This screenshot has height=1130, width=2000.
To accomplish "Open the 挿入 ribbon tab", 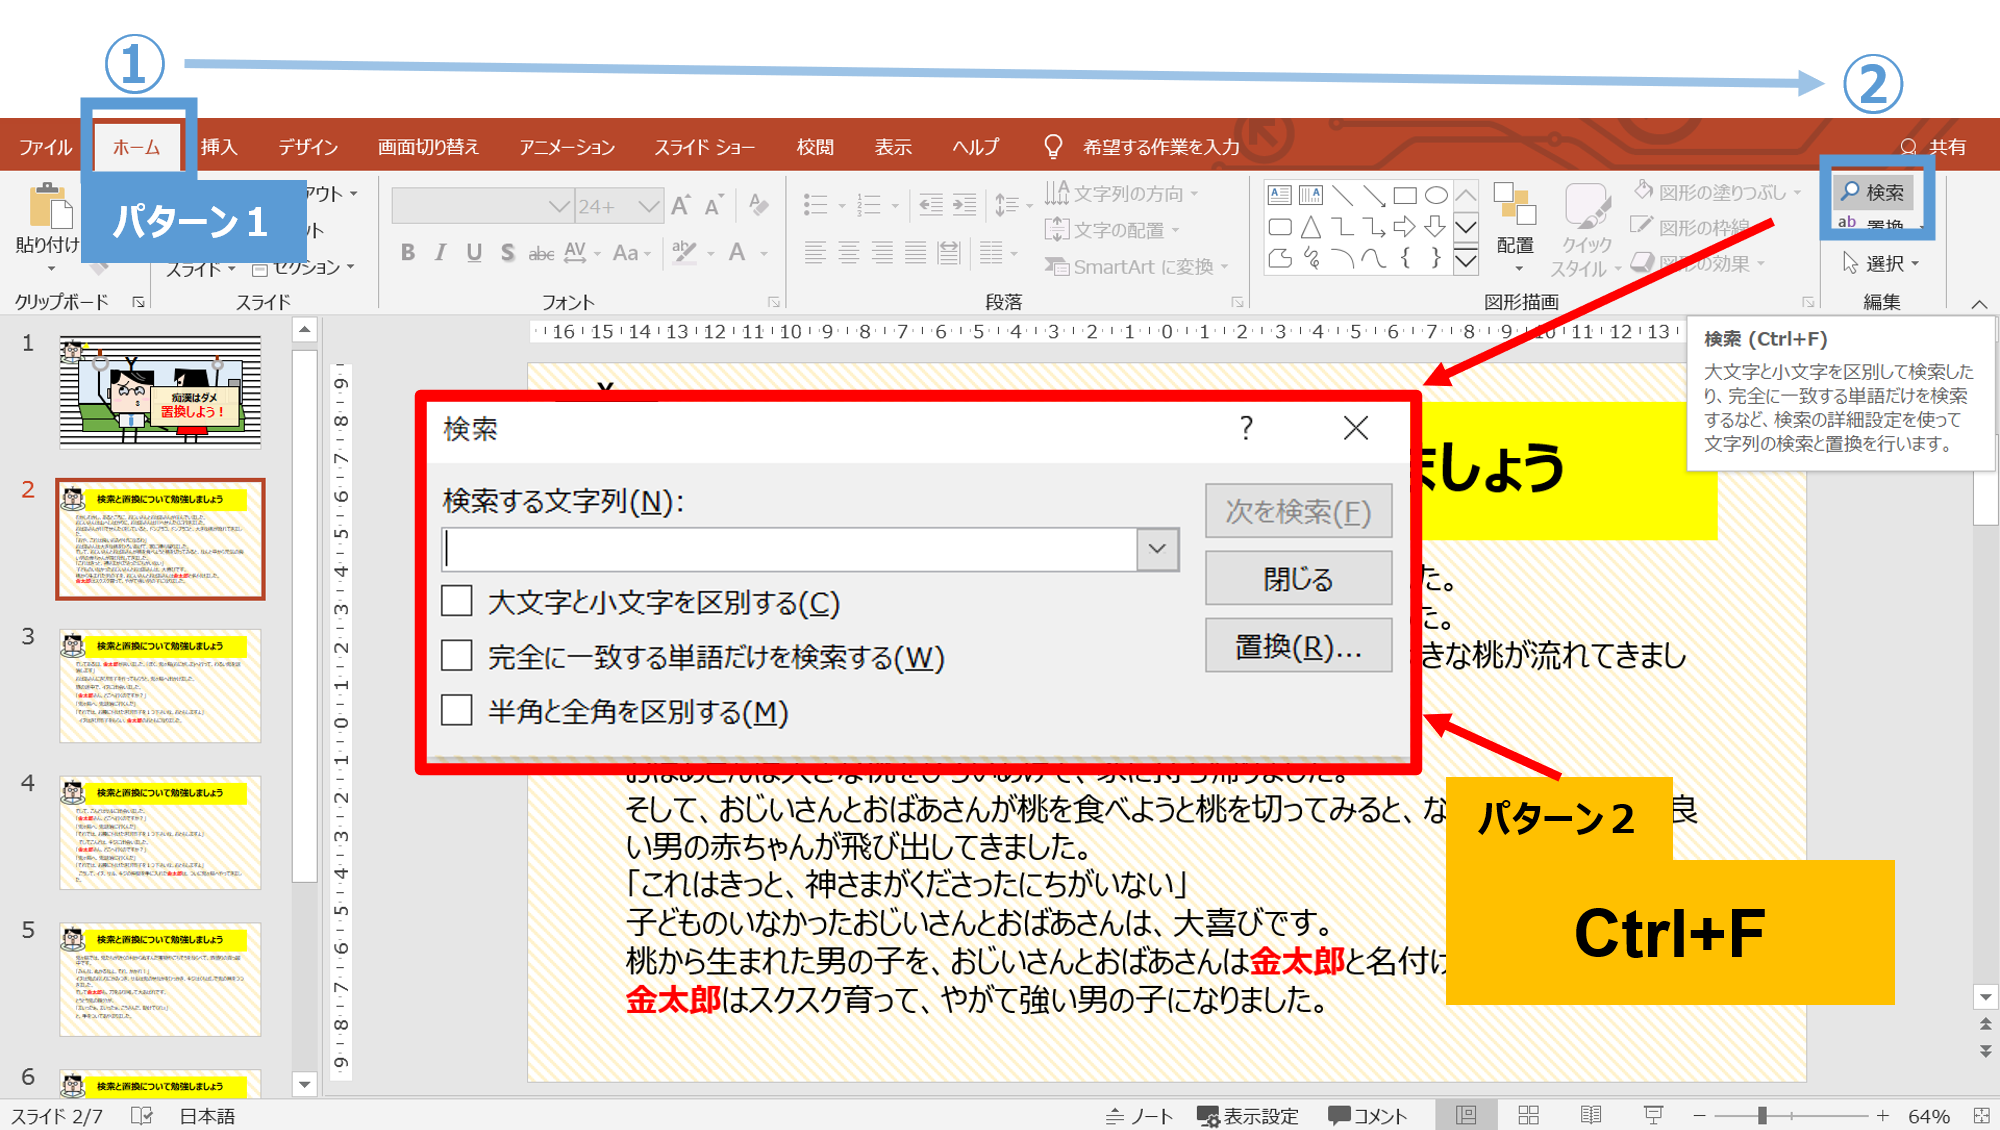I will click(219, 147).
